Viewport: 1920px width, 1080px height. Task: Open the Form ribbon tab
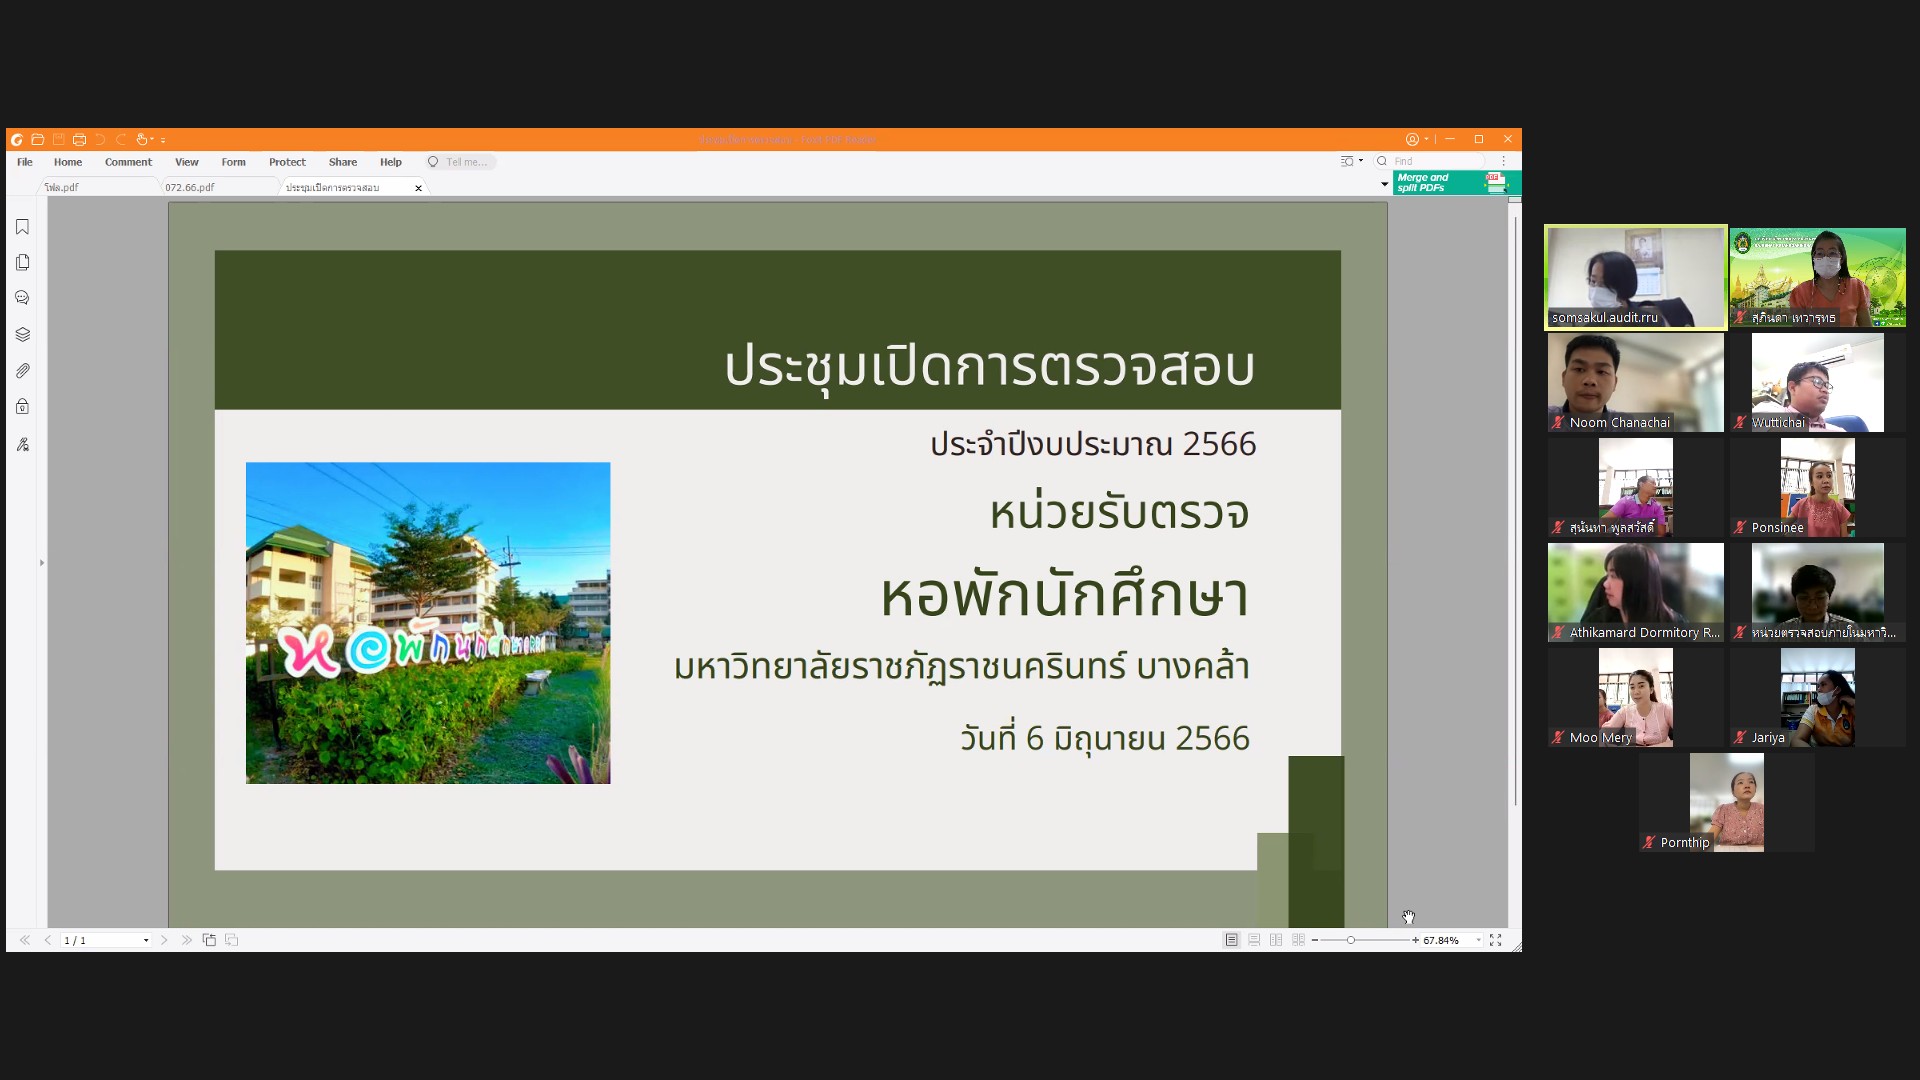tap(233, 162)
